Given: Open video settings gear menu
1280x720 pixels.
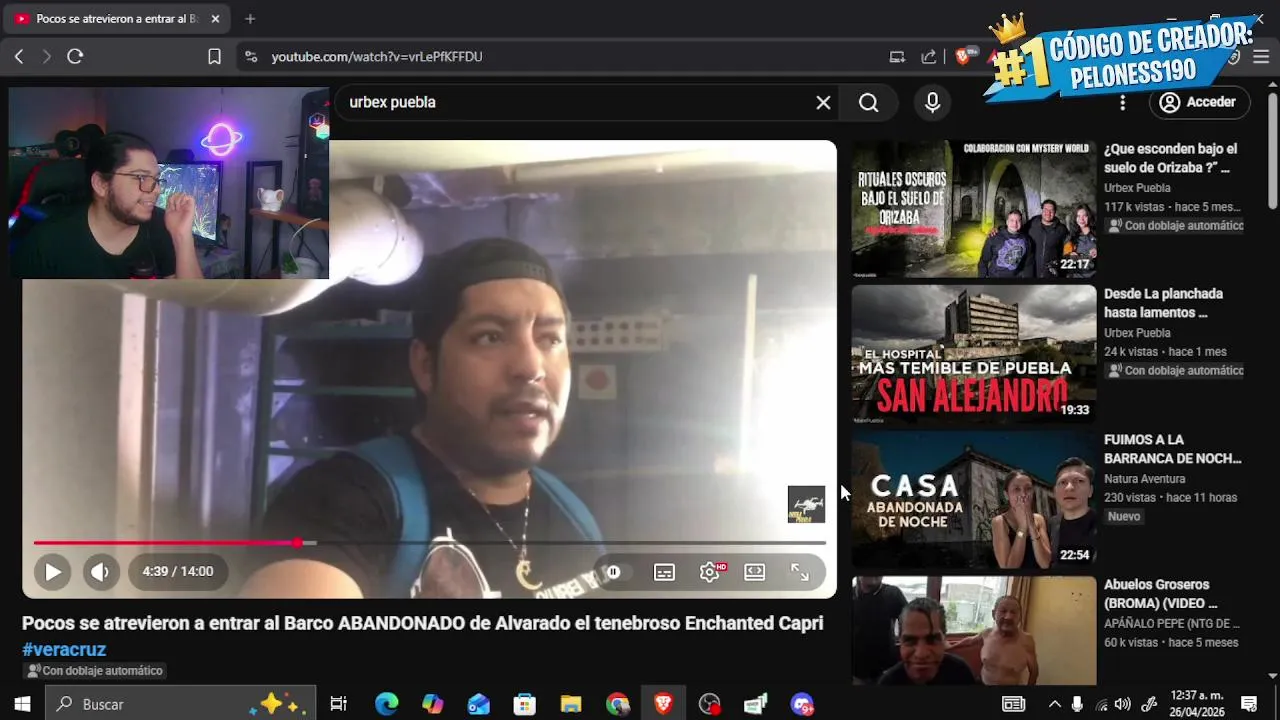Looking at the screenshot, I should [710, 572].
